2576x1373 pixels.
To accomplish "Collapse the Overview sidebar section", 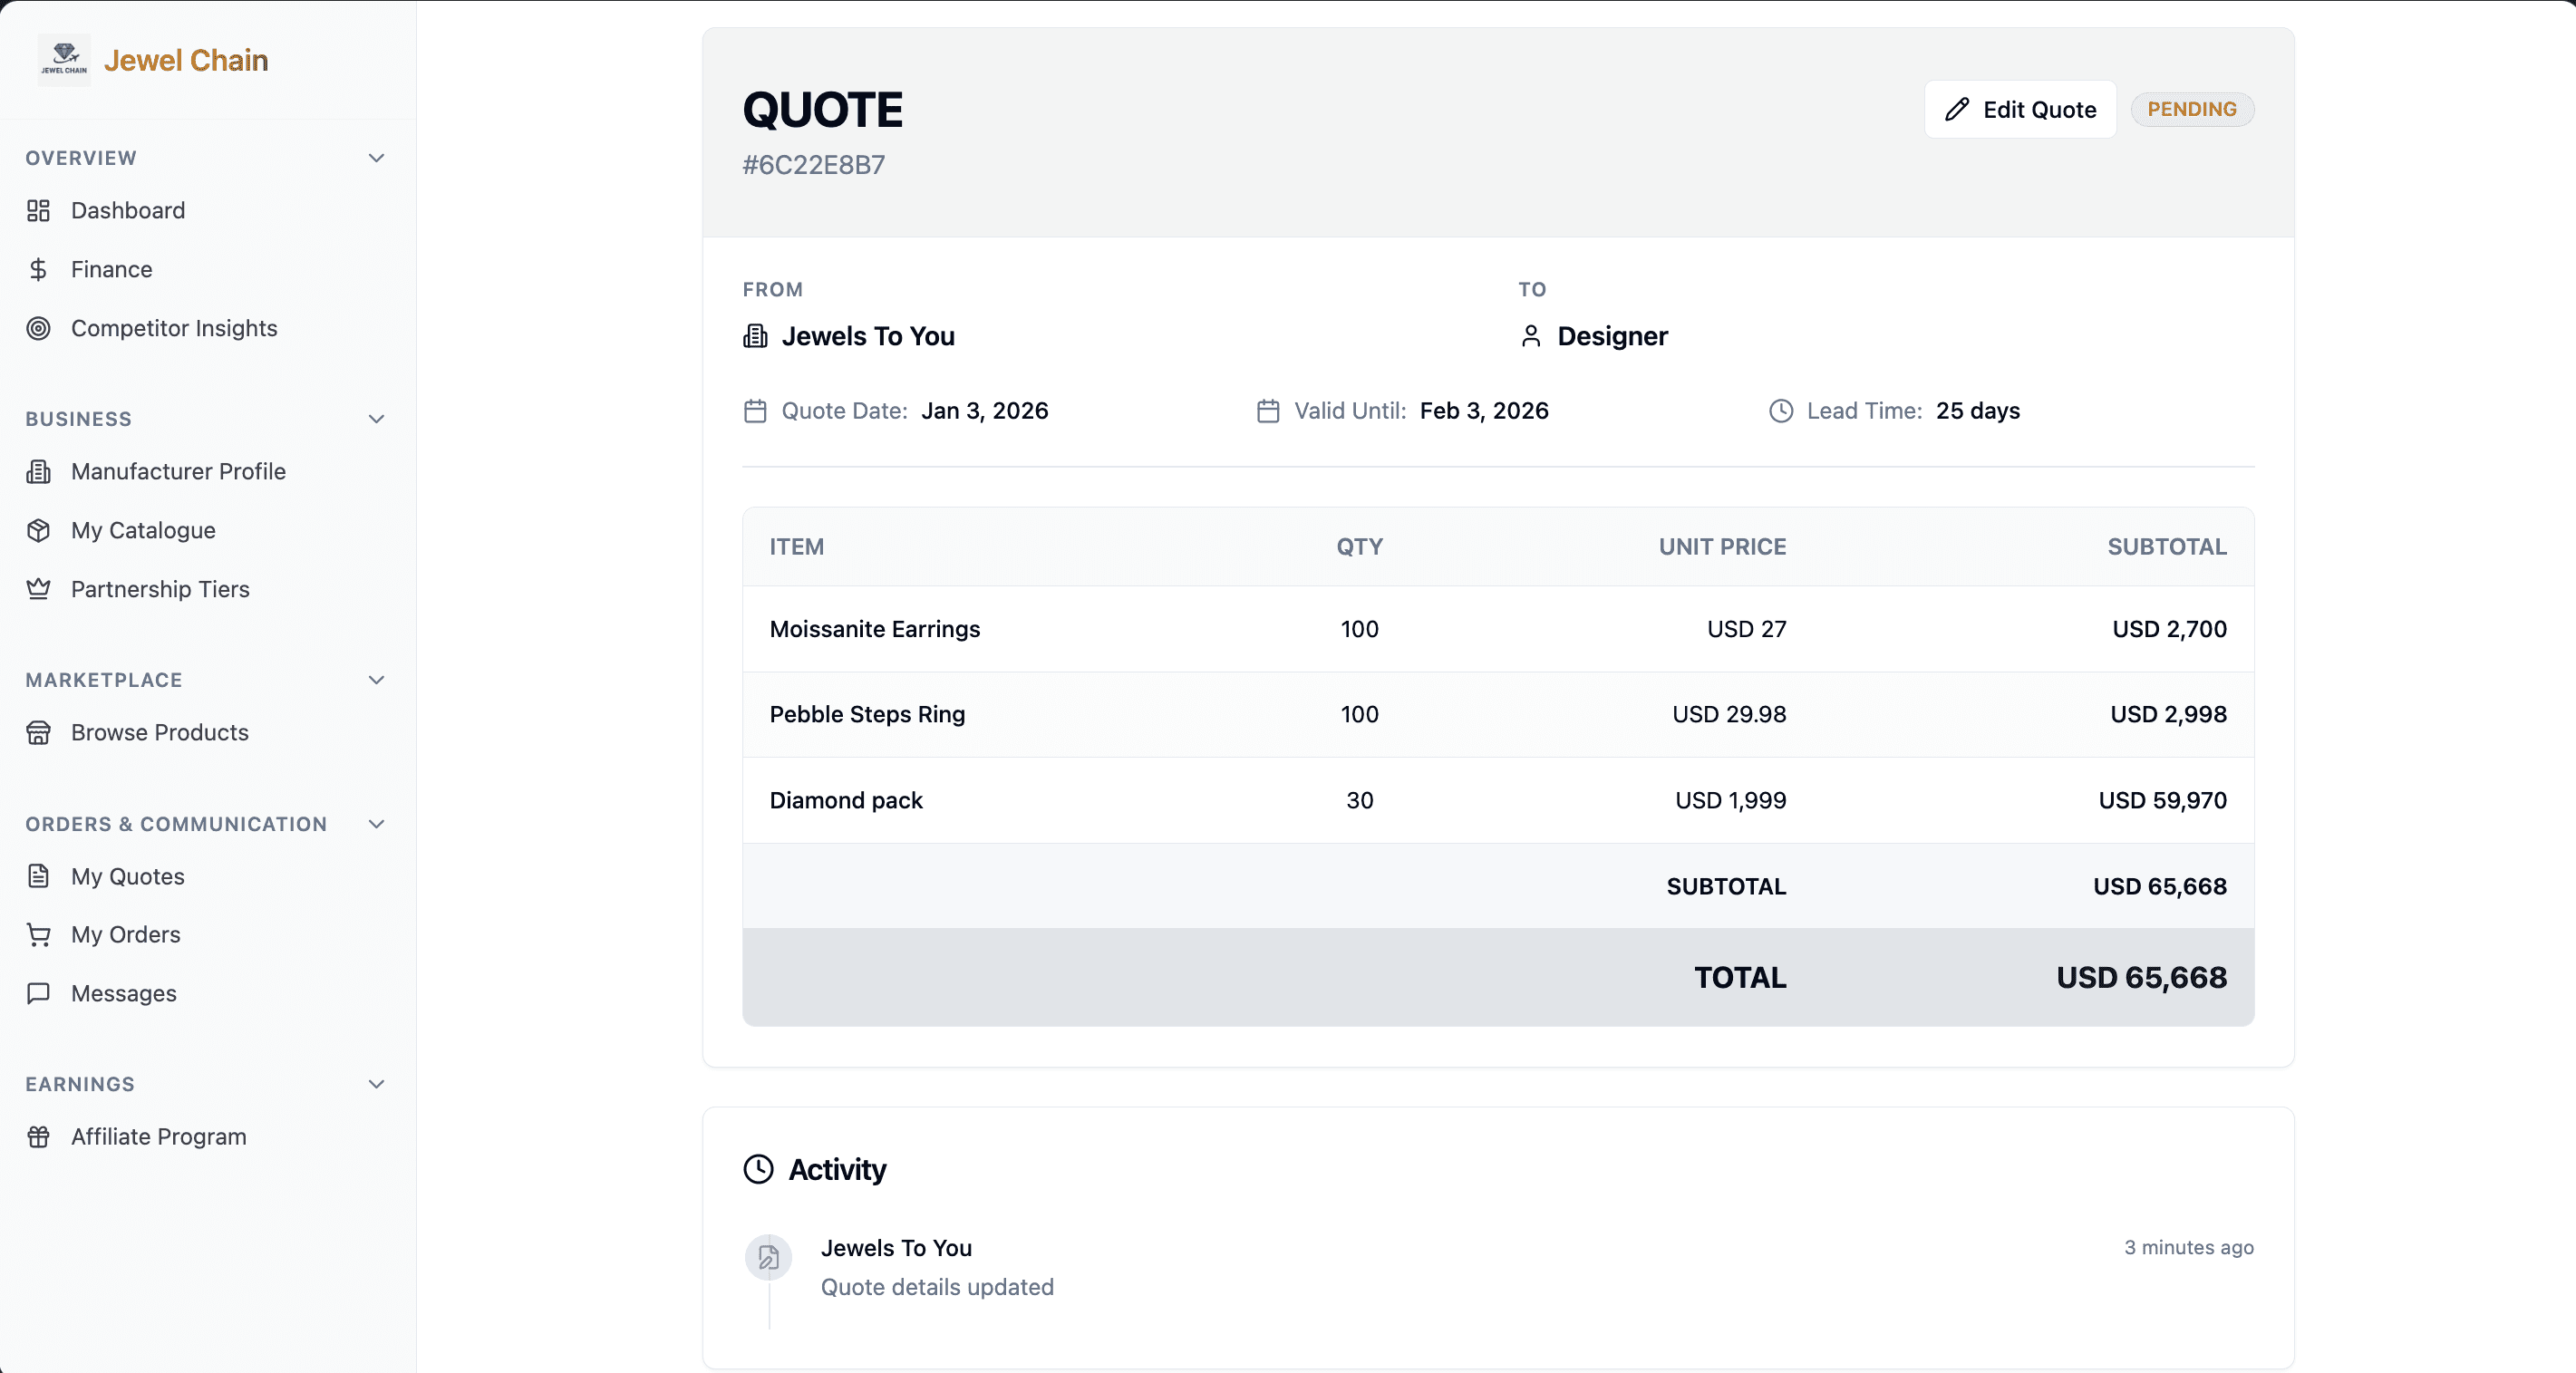I will pyautogui.click(x=376, y=158).
